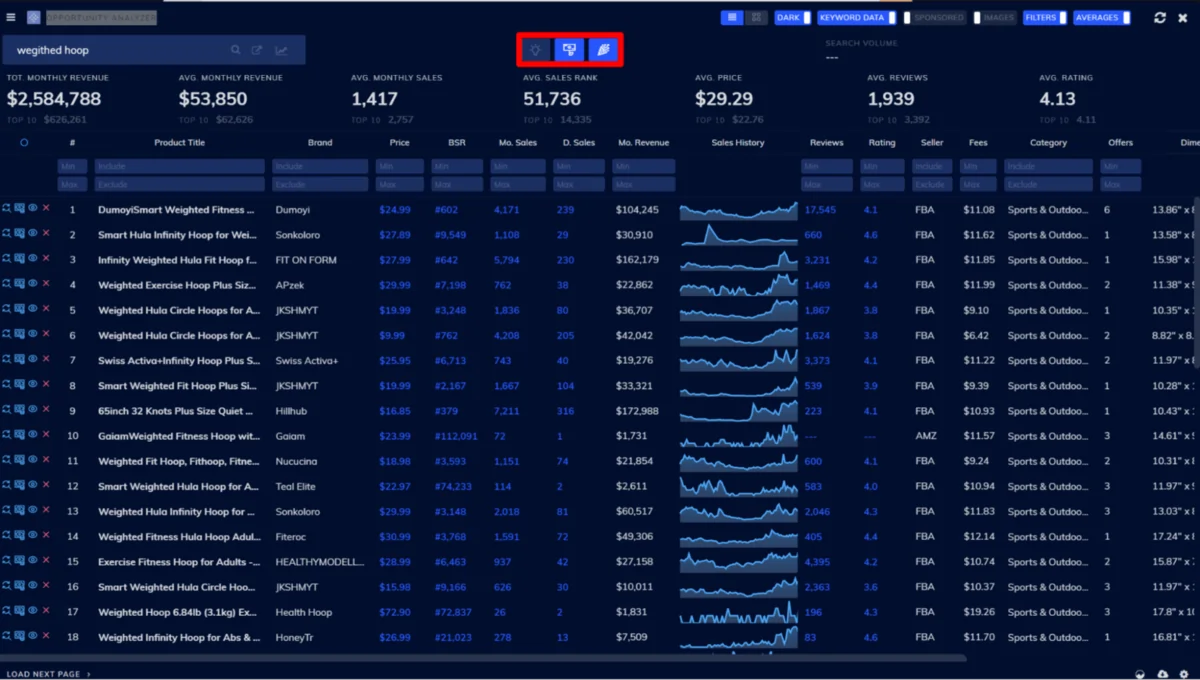Click the share/export icon in the highlighted toolbar

[x=568, y=48]
